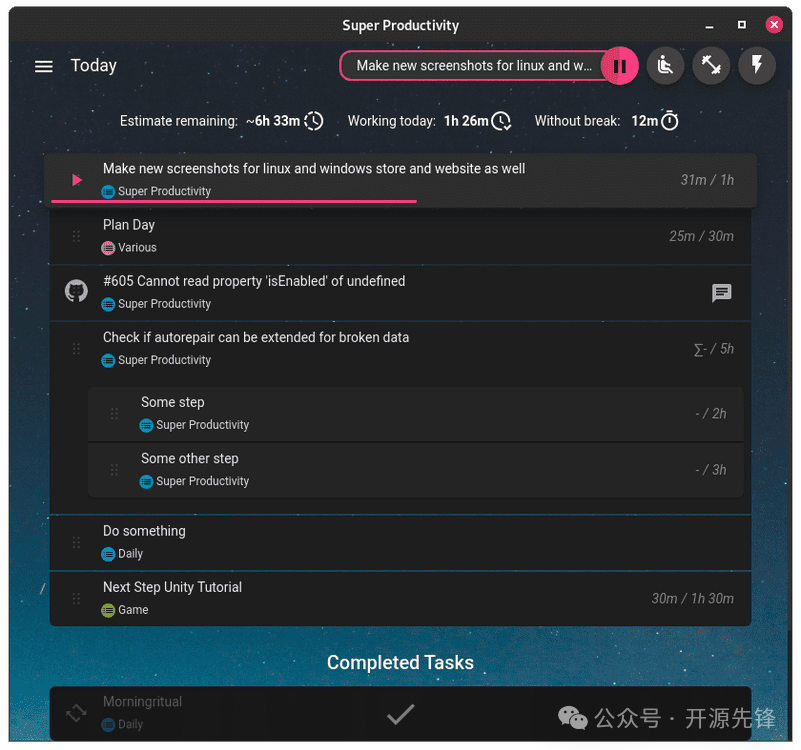Select 'Check if autorepair can be extended' task
801x750 pixels.
pyautogui.click(x=256, y=337)
